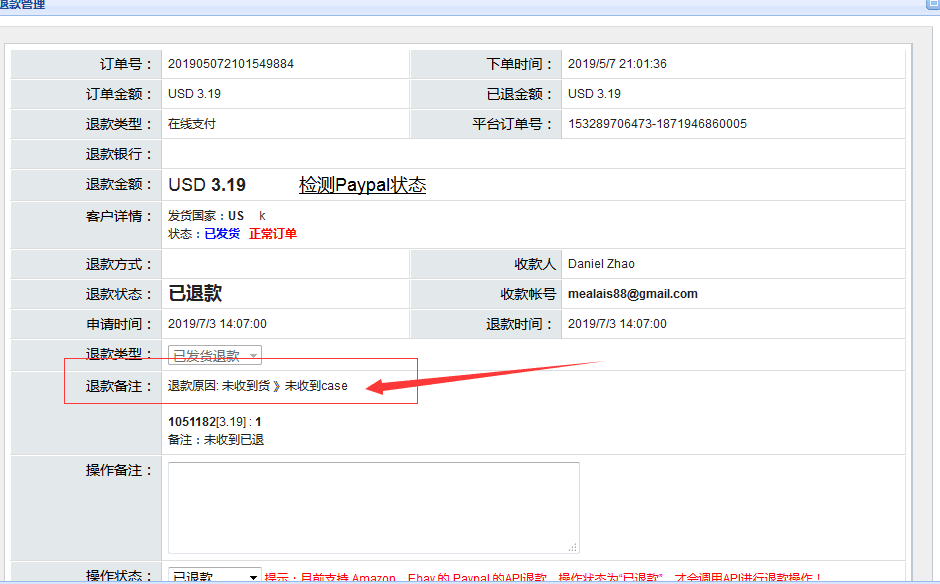Screen dimensions: 940x584
Task: Click the item line 1051182[3.19] : 1
Action: click(215, 422)
